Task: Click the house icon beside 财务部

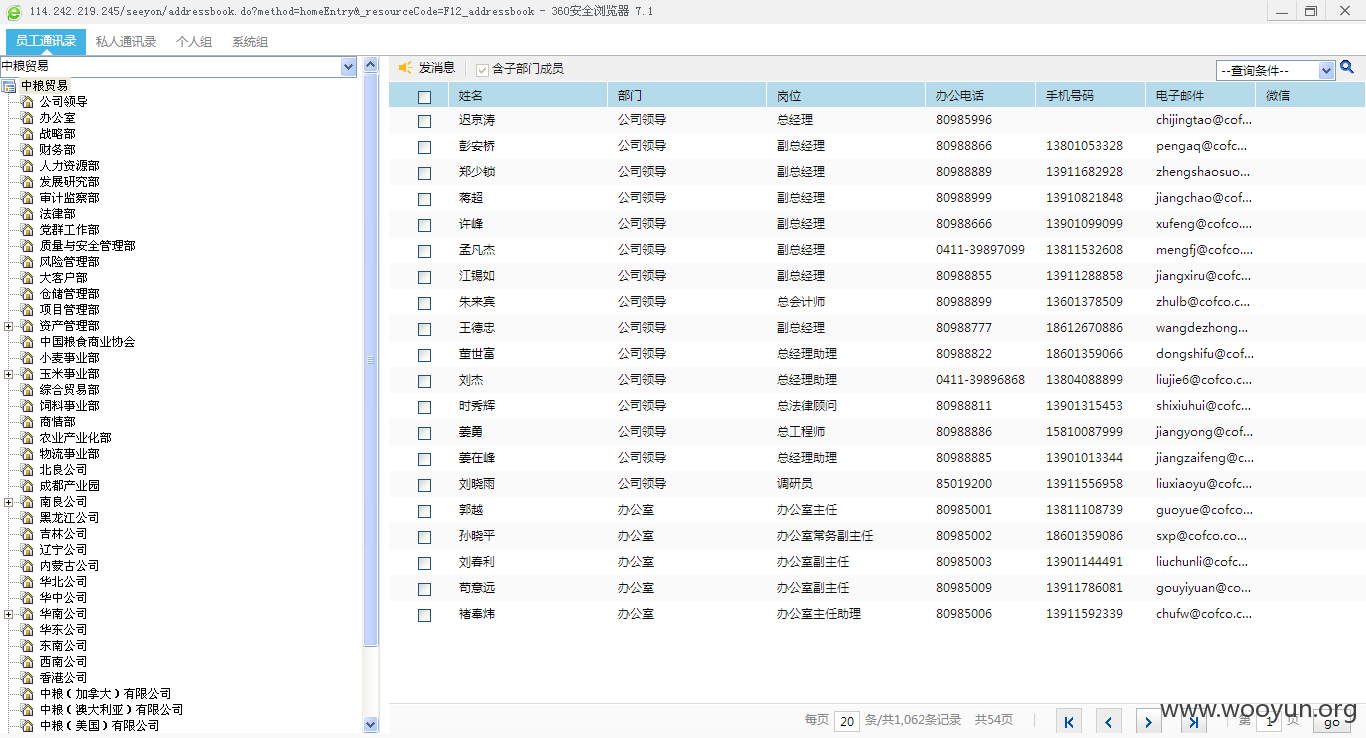Action: click(x=27, y=150)
